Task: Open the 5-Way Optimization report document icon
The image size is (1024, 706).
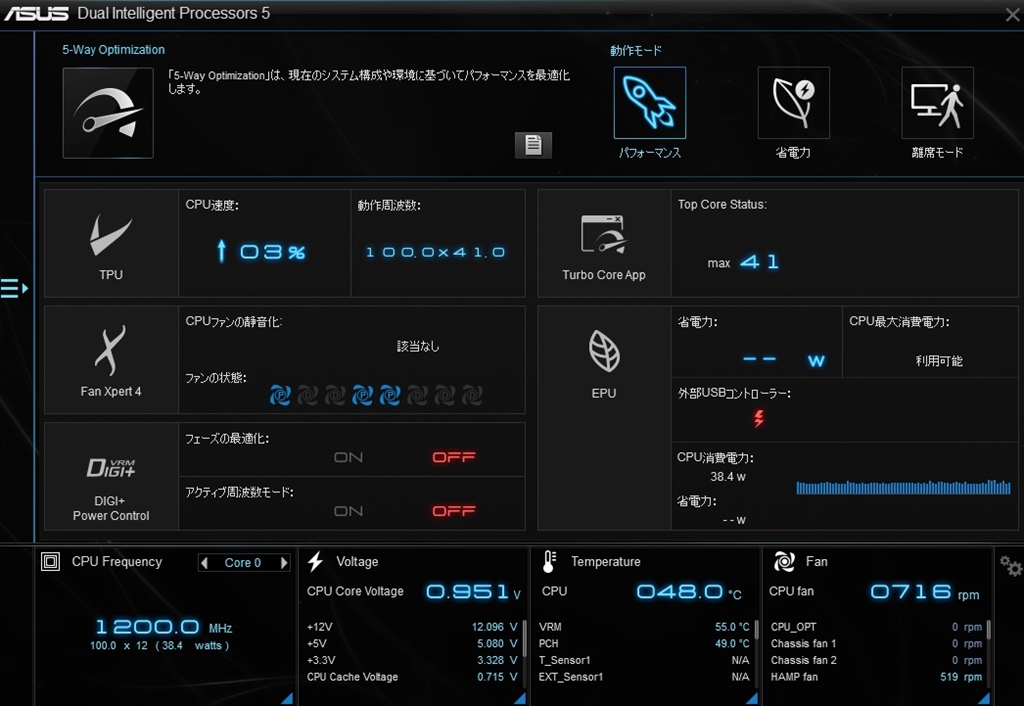Action: click(533, 145)
